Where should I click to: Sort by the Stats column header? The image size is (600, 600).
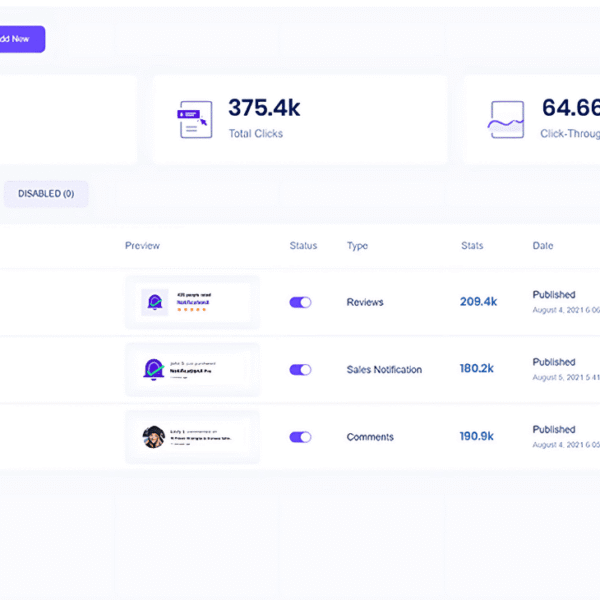point(472,246)
